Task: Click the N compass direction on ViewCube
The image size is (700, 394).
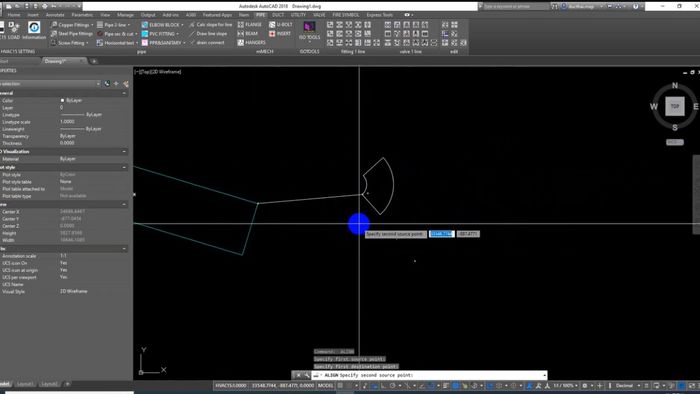Action: pos(675,85)
